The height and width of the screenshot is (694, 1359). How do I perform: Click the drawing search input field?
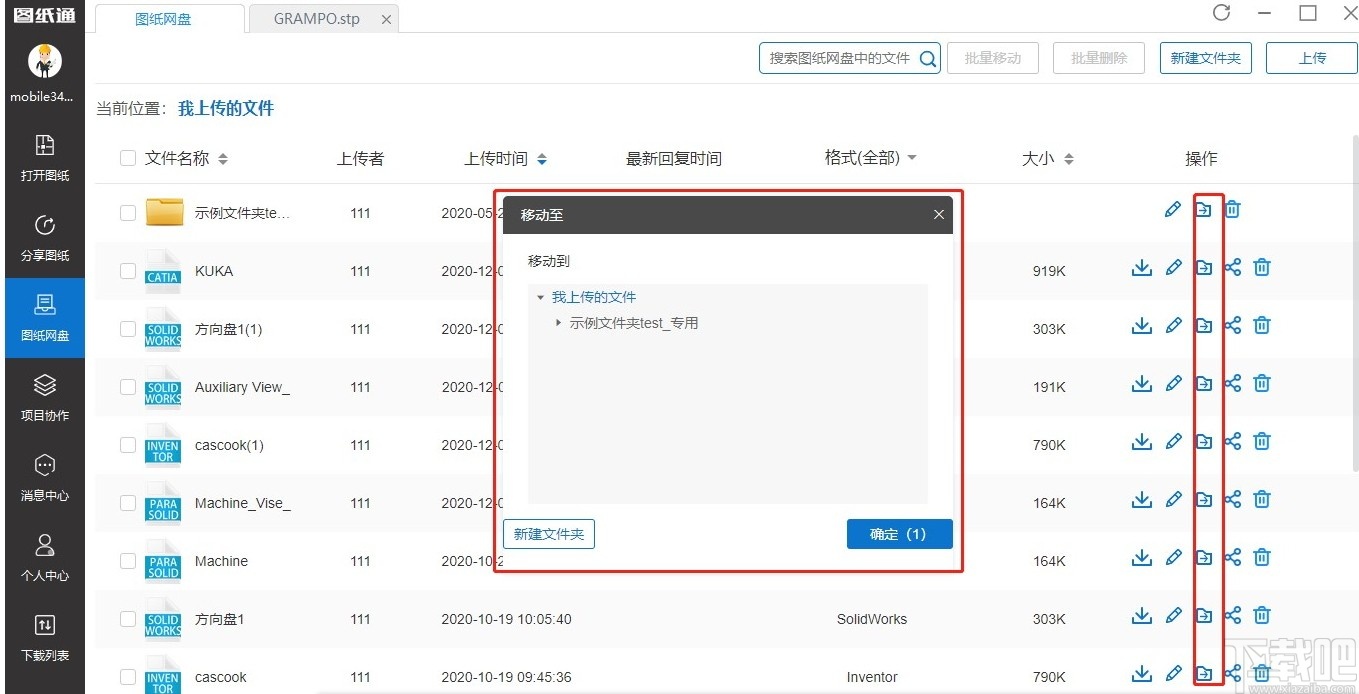click(840, 58)
